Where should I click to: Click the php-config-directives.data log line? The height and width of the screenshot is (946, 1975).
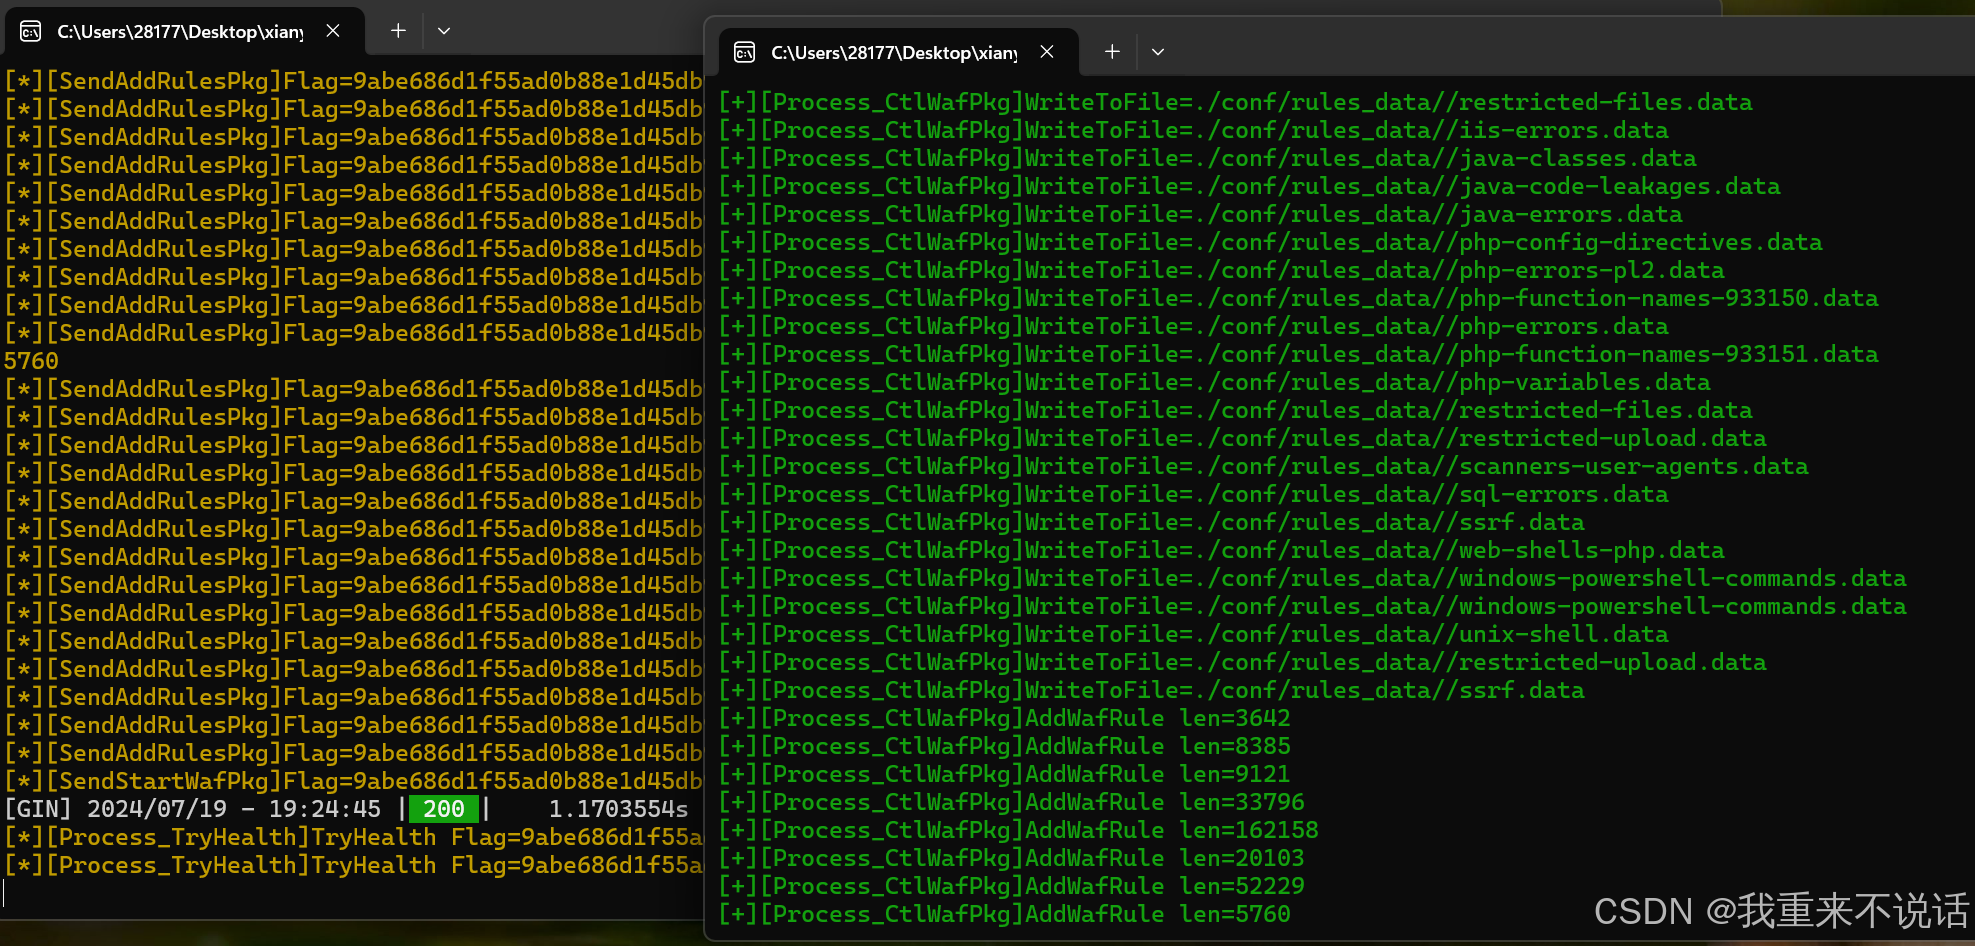pyautogui.click(x=1271, y=243)
